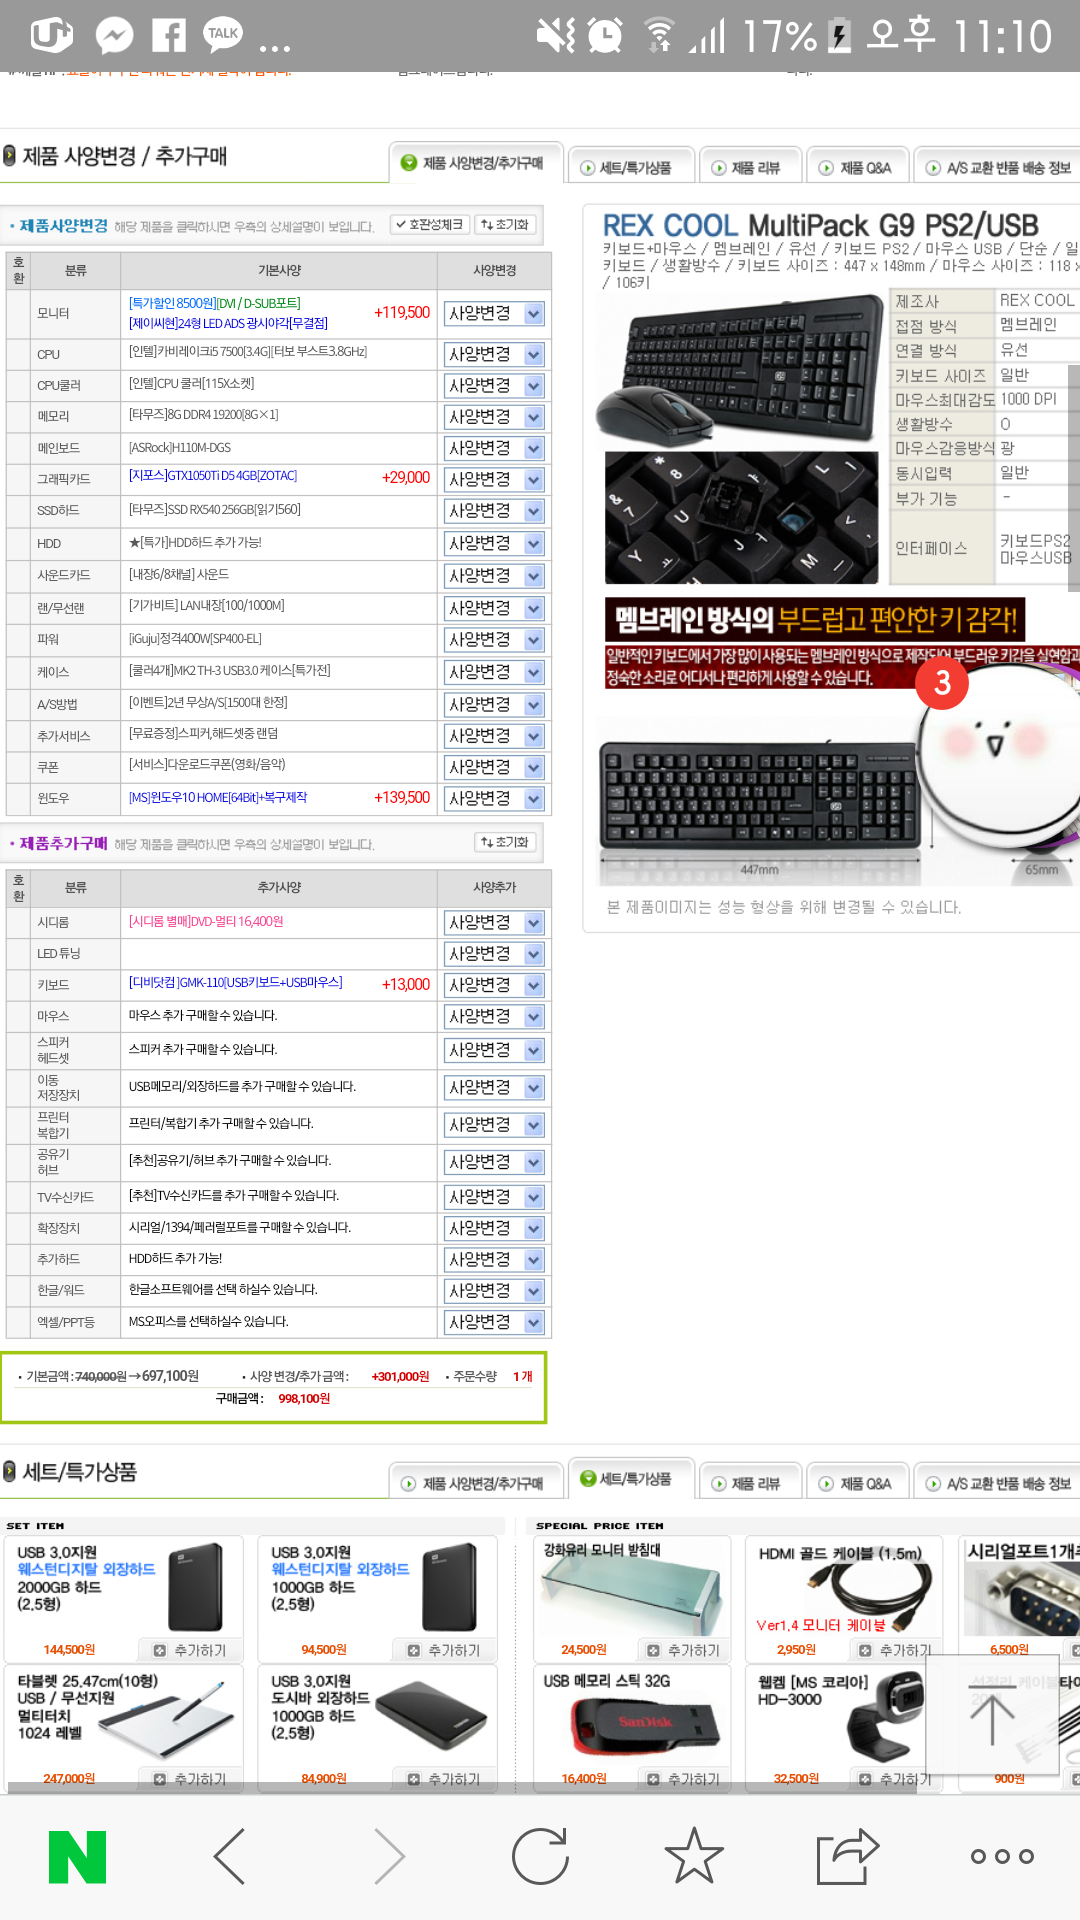
Task: Click the GTX1050Ti graphics card link
Action: [213, 476]
